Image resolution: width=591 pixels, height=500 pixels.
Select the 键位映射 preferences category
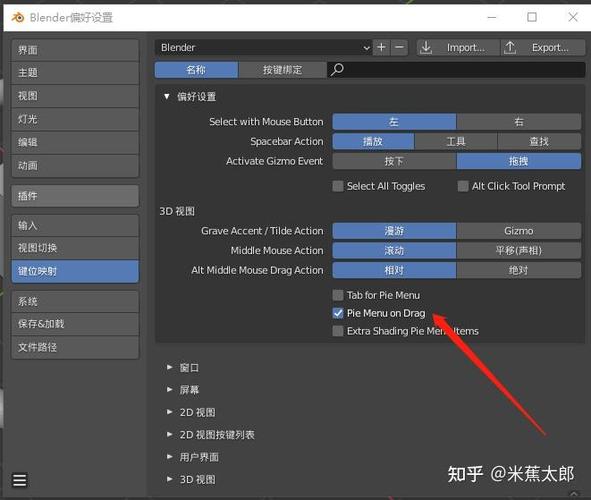(75, 271)
